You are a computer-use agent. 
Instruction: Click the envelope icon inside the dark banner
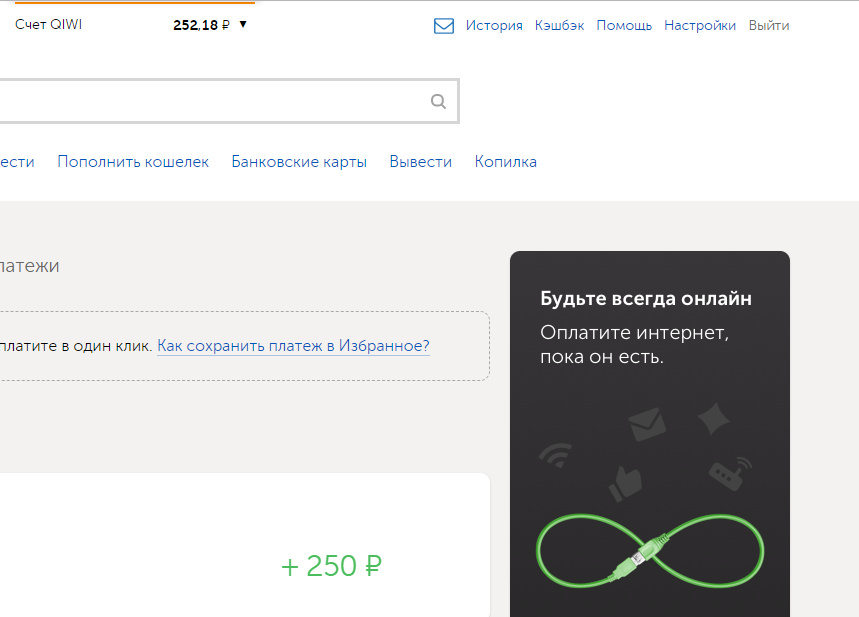pos(647,425)
